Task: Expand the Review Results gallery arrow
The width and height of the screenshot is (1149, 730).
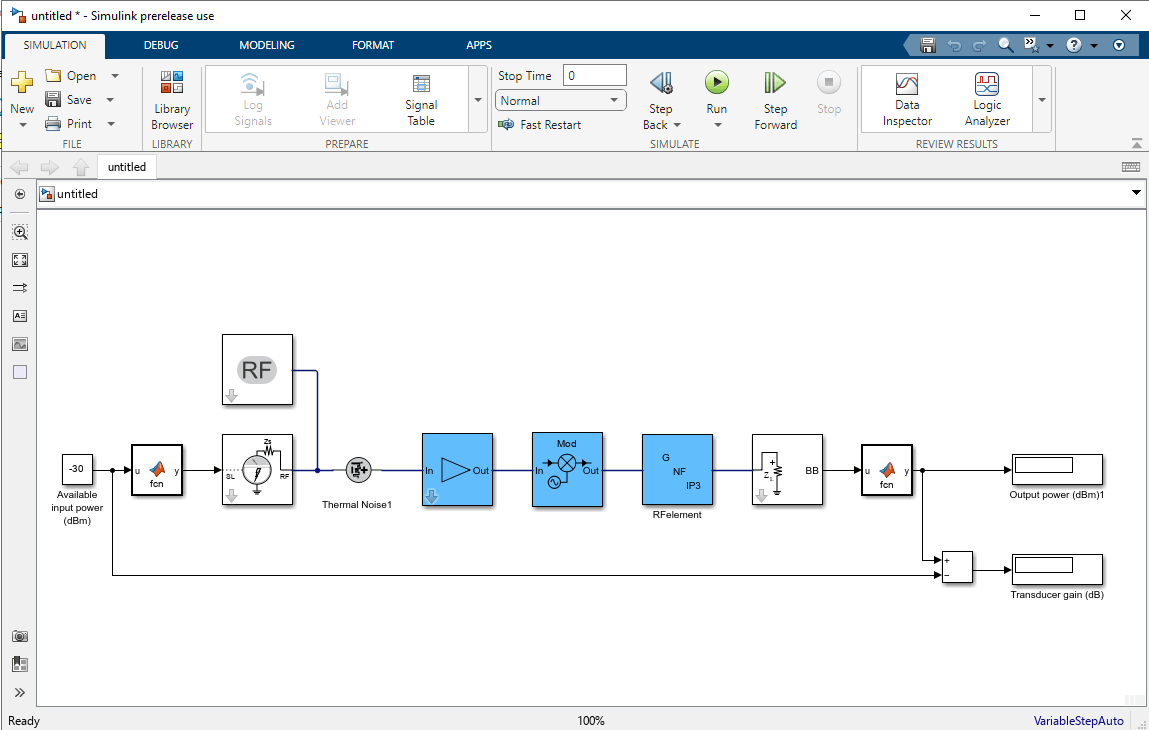Action: tap(1042, 100)
